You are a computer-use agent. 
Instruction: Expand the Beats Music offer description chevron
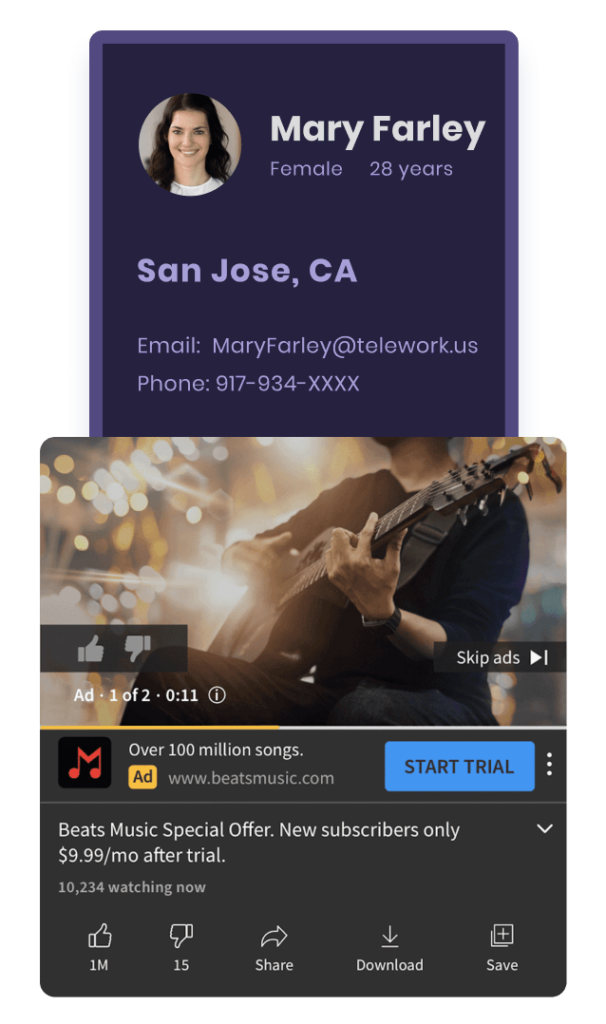click(545, 829)
